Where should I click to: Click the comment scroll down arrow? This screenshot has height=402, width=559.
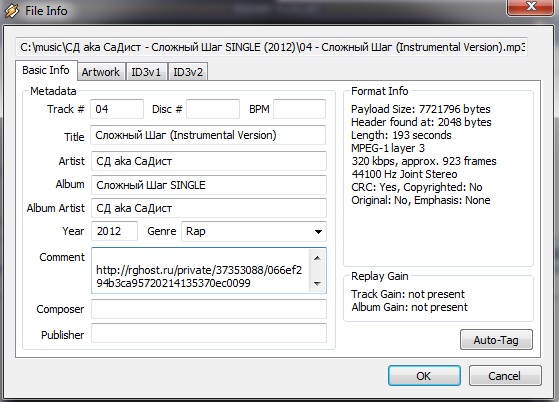pos(317,284)
